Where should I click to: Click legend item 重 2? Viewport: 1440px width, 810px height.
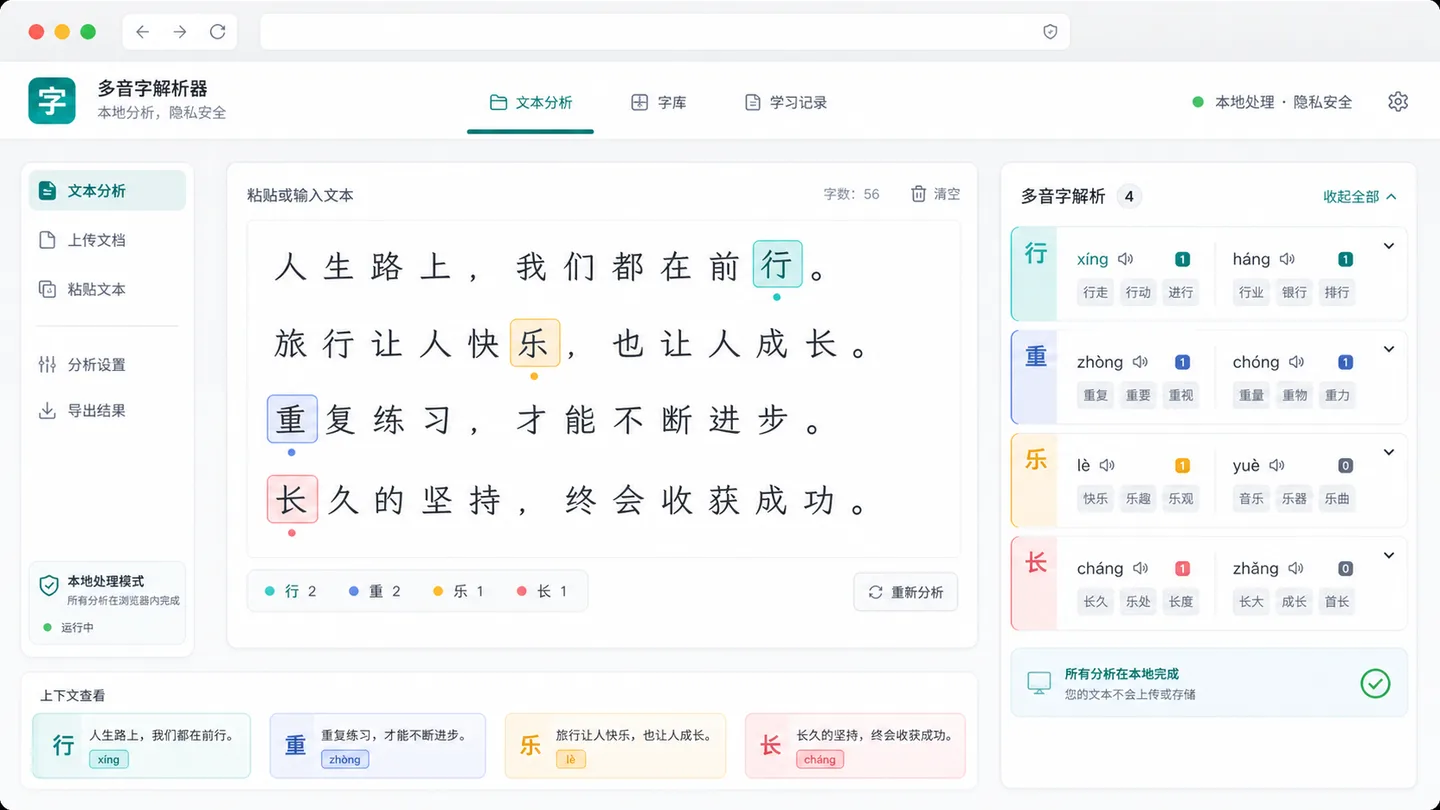point(374,591)
